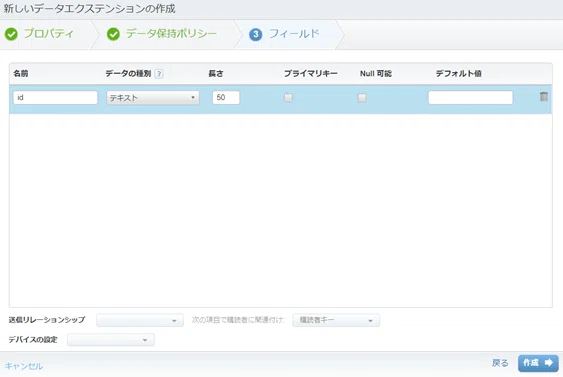Viewport: 563px width, 377px height.
Task: Click the 作成 button
Action: tap(538, 363)
